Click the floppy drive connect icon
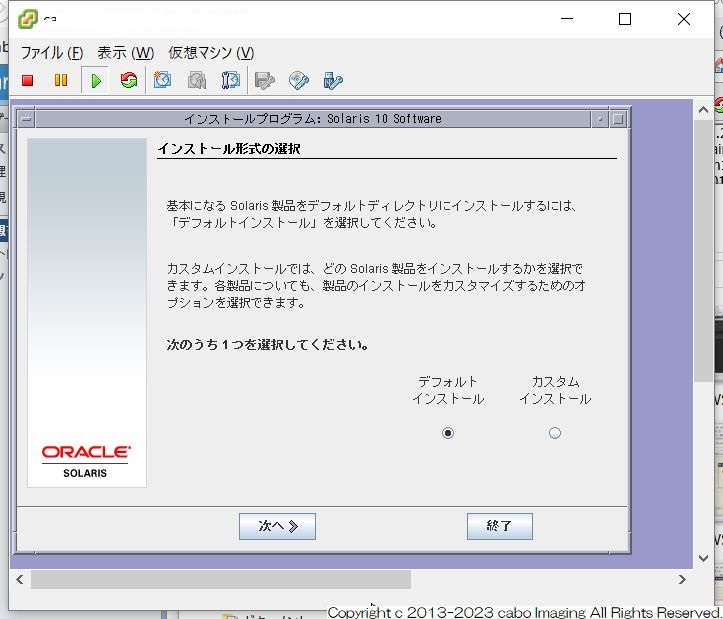Screen dimensions: 723x619 coord(265,80)
